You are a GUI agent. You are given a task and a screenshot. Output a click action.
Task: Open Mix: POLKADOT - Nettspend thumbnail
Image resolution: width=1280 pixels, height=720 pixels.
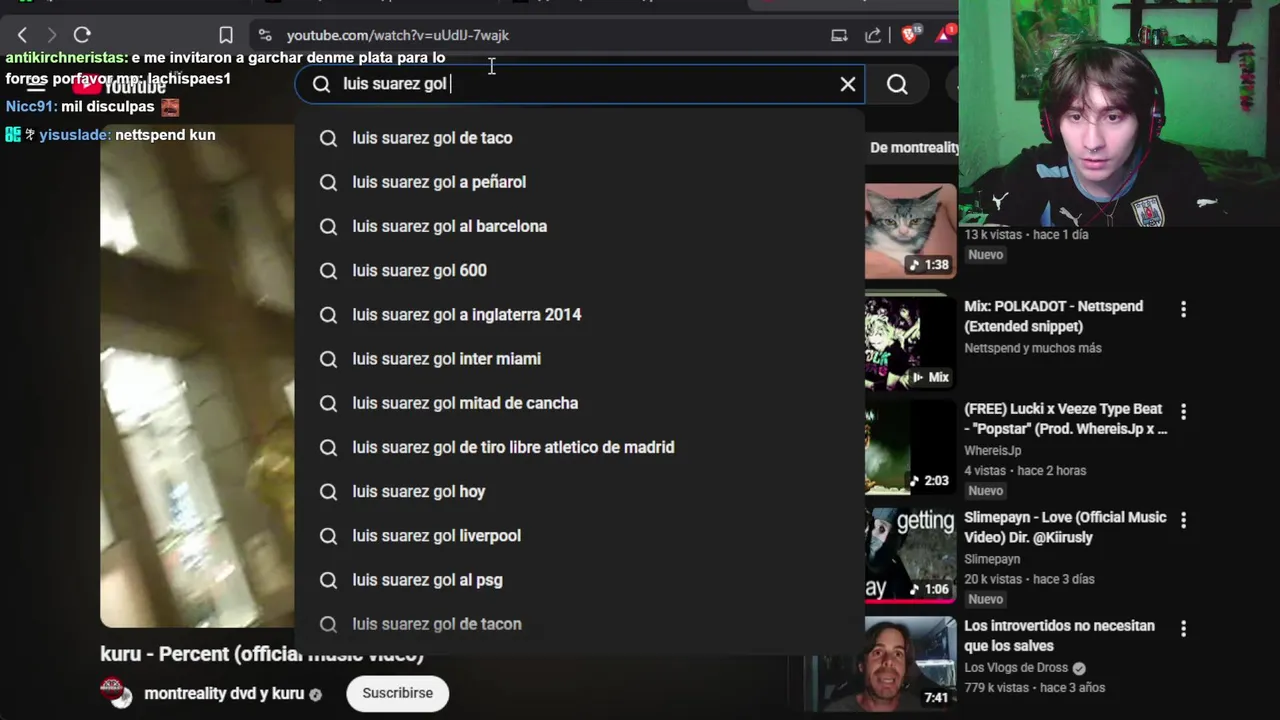pyautogui.click(x=910, y=342)
